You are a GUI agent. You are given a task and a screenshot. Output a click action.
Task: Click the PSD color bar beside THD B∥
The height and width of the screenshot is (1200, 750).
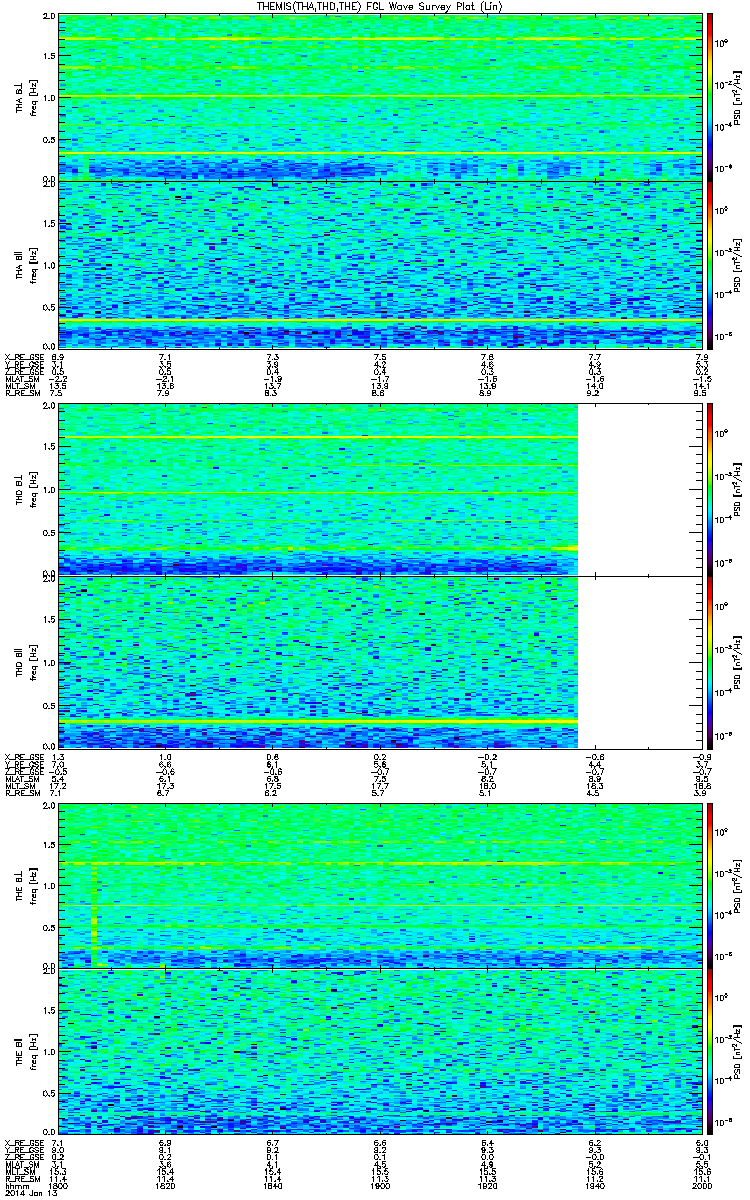coord(710,662)
